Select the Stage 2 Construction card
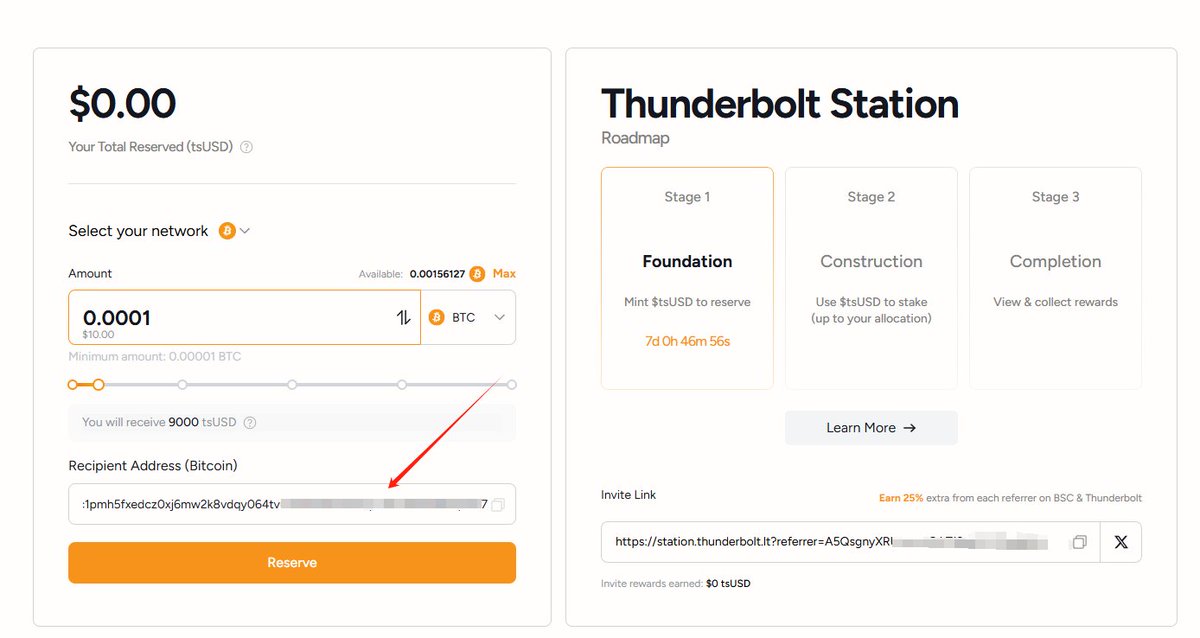The height and width of the screenshot is (638, 1200). tap(871, 278)
